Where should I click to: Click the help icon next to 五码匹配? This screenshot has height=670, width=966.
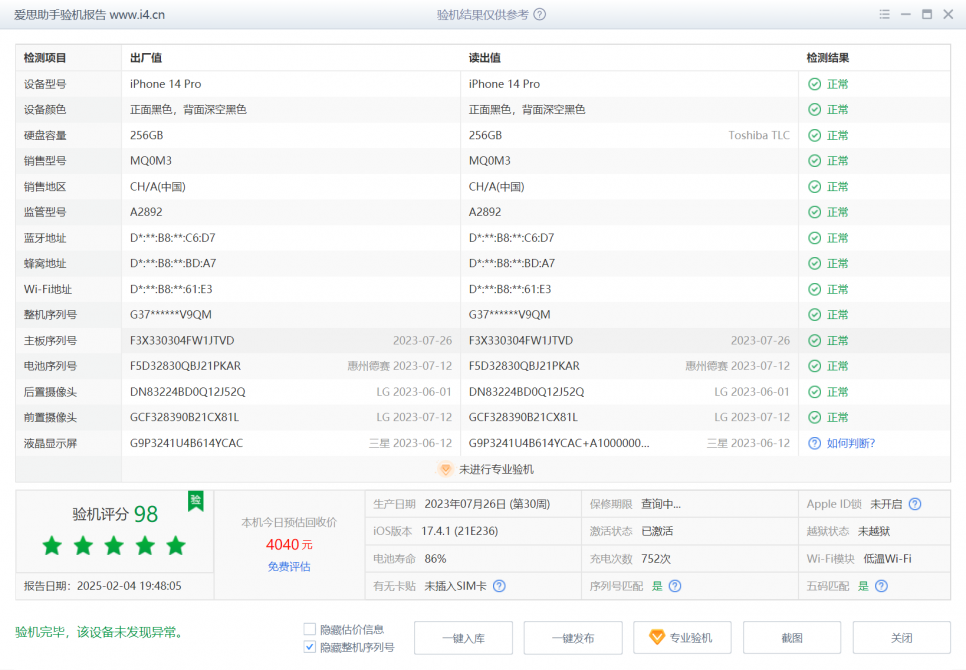[880, 586]
